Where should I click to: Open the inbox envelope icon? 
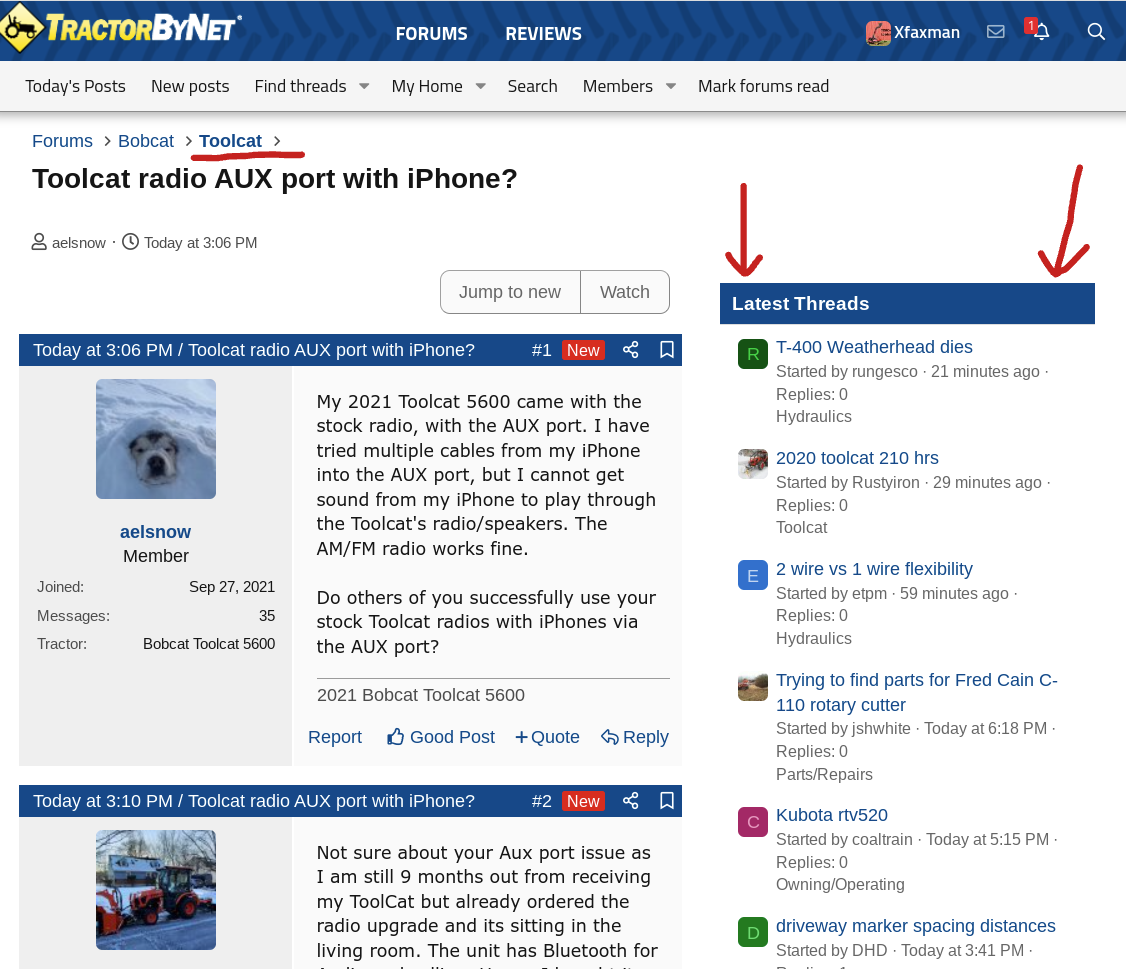tap(995, 32)
